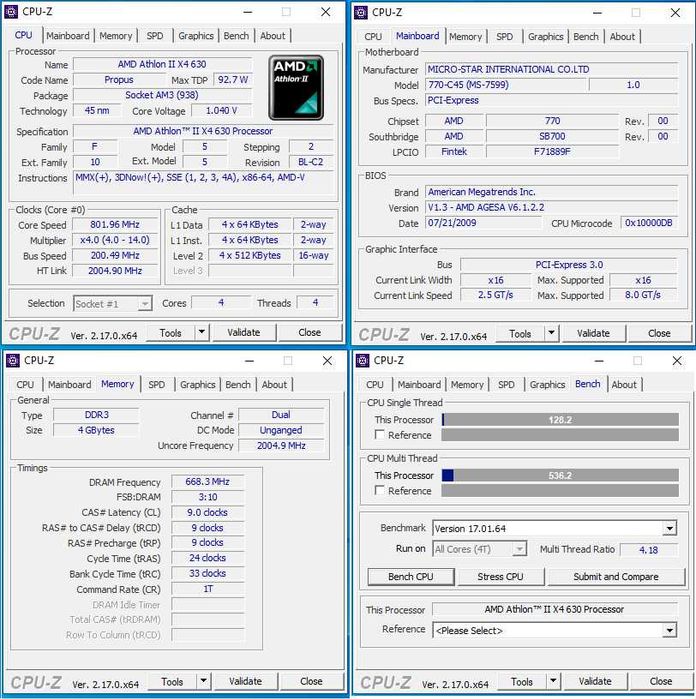Click Submit and Compare button

click(616, 577)
